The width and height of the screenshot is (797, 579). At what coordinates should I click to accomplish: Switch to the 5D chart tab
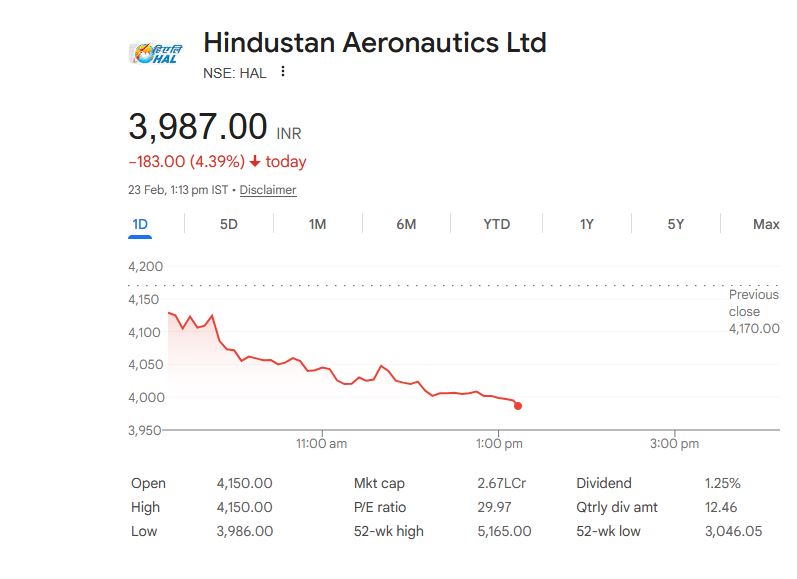pyautogui.click(x=228, y=224)
